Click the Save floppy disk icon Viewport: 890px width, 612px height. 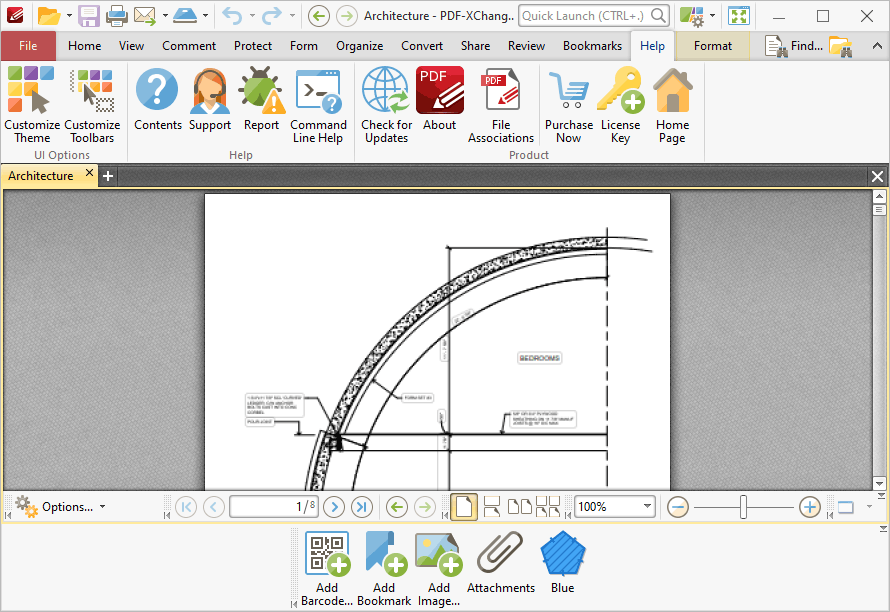(89, 16)
